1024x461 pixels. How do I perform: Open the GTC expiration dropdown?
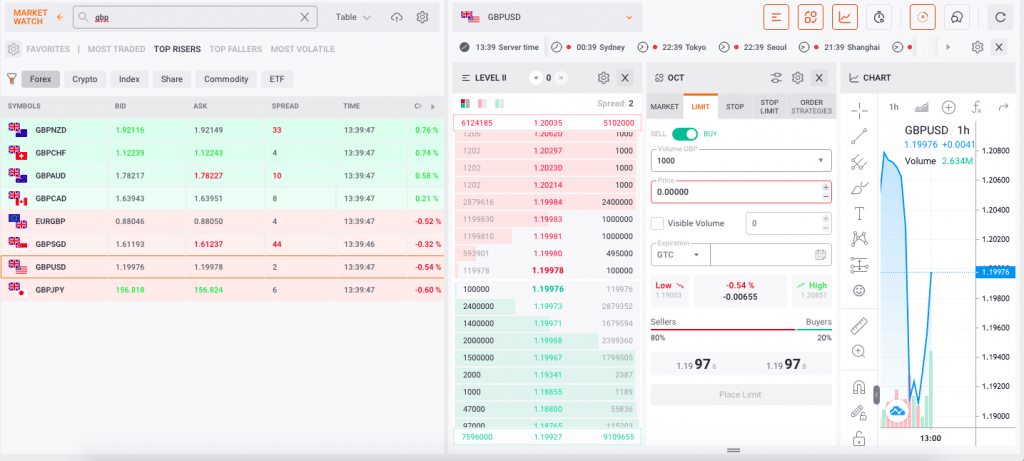pyautogui.click(x=680, y=255)
